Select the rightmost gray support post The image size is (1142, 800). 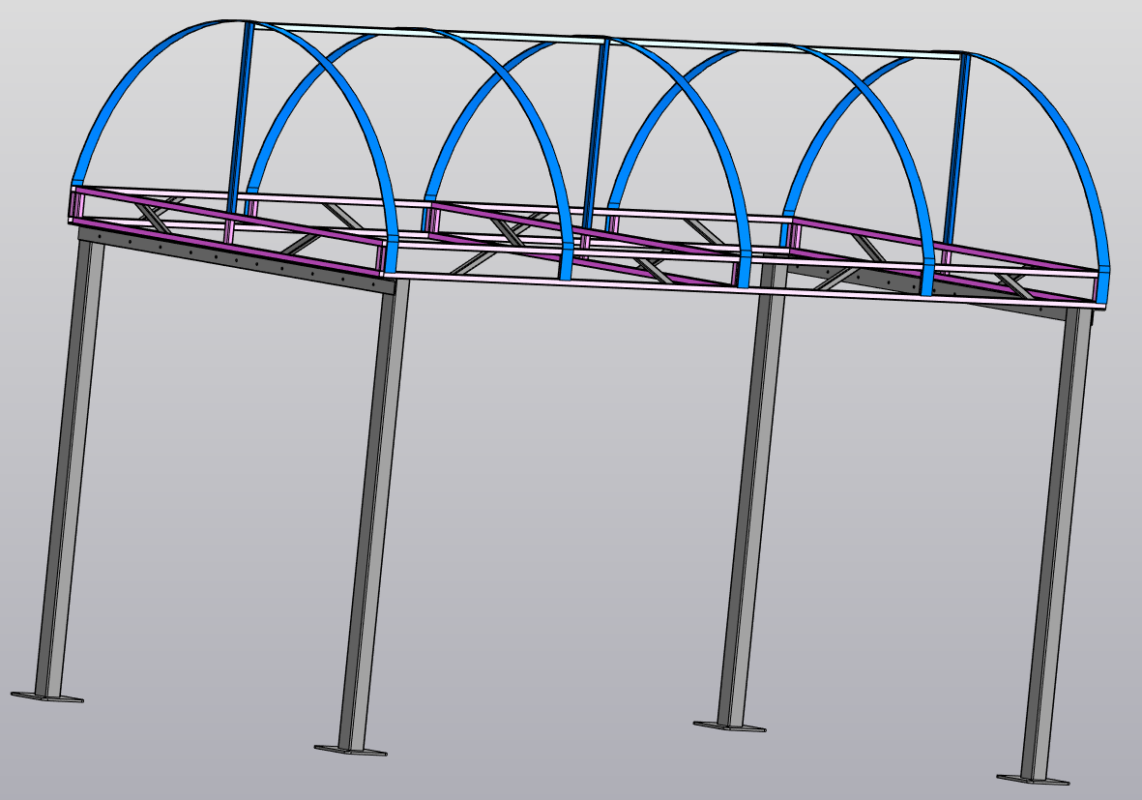click(x=1056, y=543)
